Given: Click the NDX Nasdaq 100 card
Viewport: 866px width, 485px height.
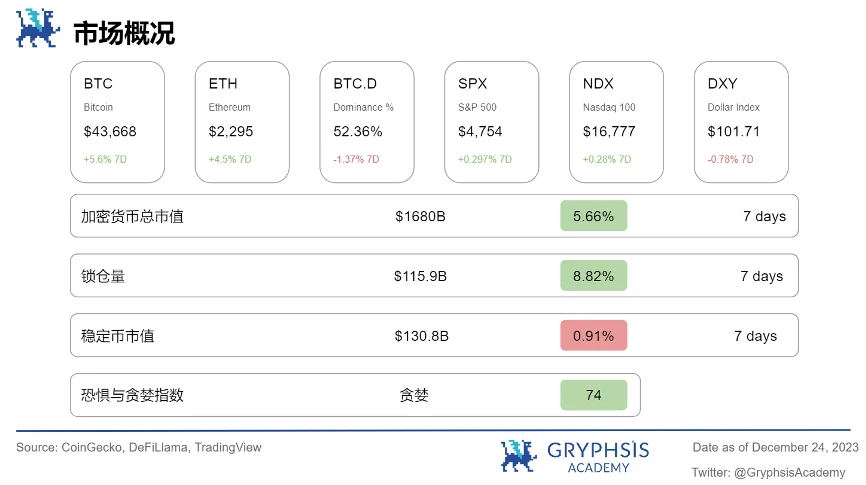Looking at the screenshot, I should click(x=616, y=121).
